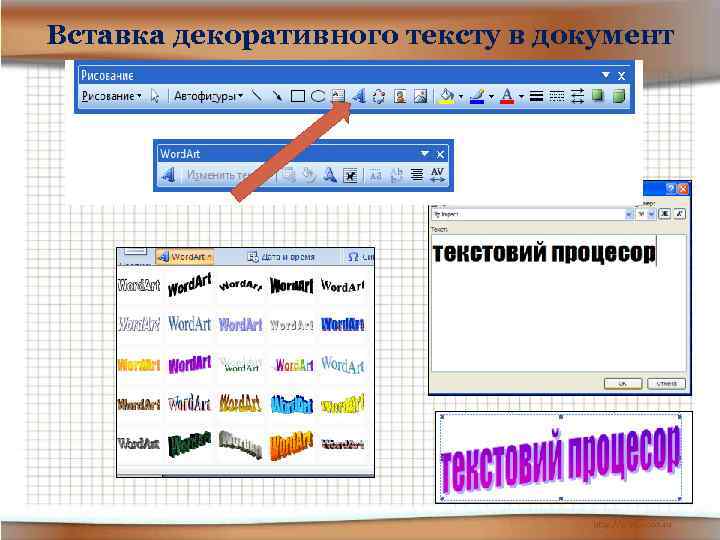
Task: Choose the black tilted-upward WordArt style
Action: 190,285
